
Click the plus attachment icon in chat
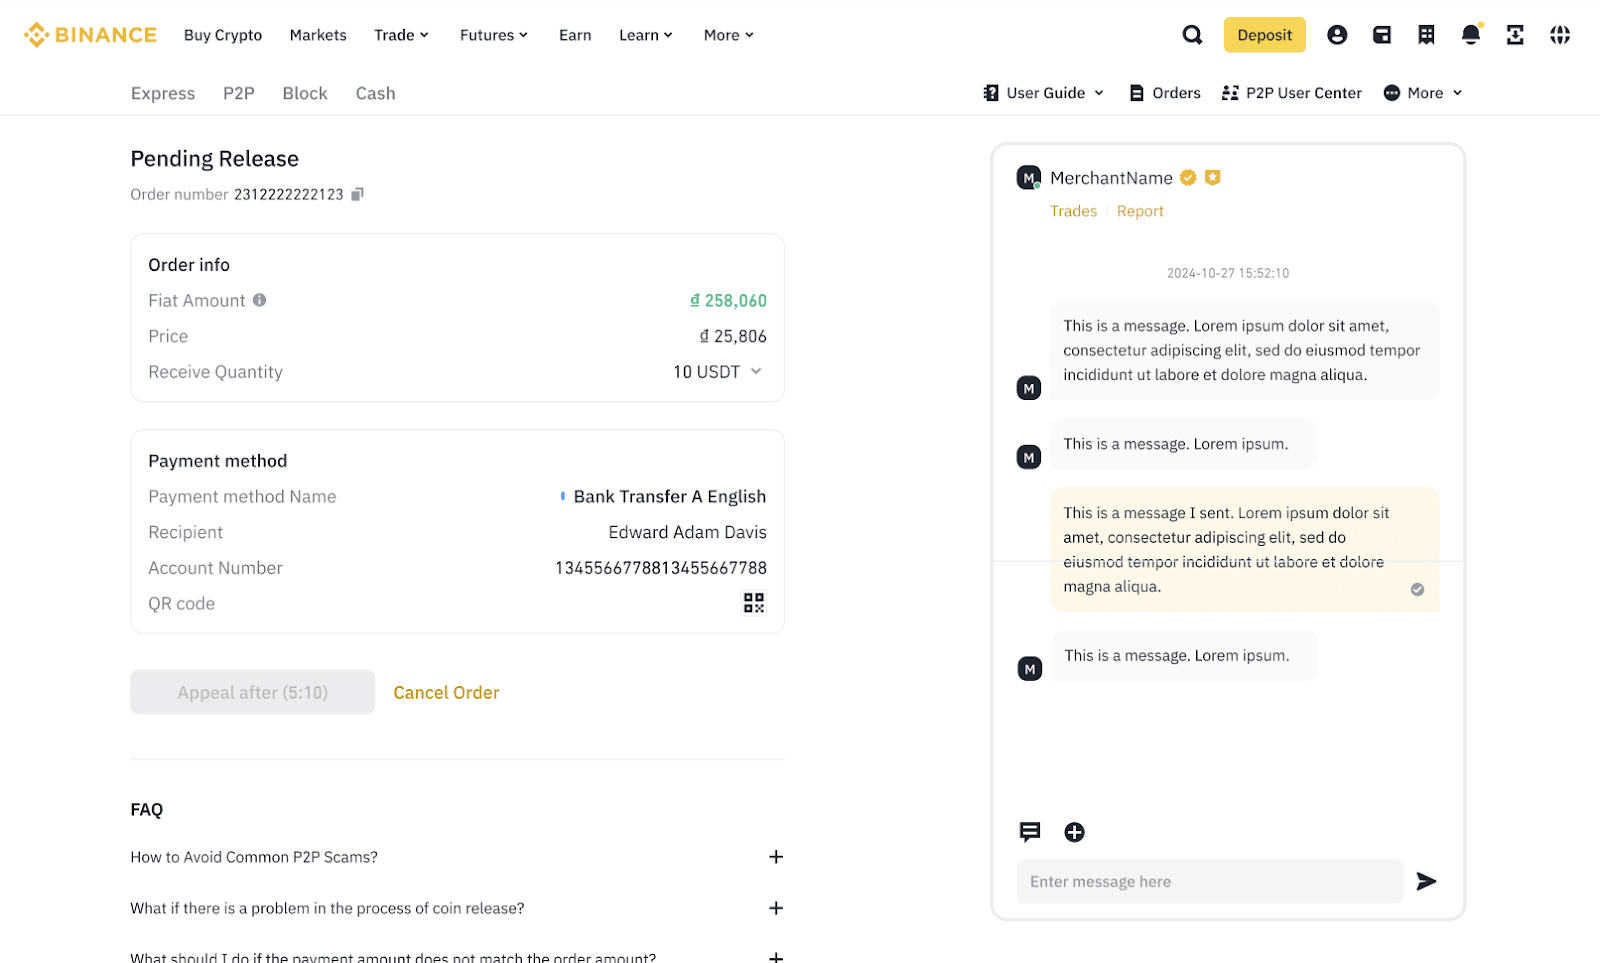click(1074, 832)
